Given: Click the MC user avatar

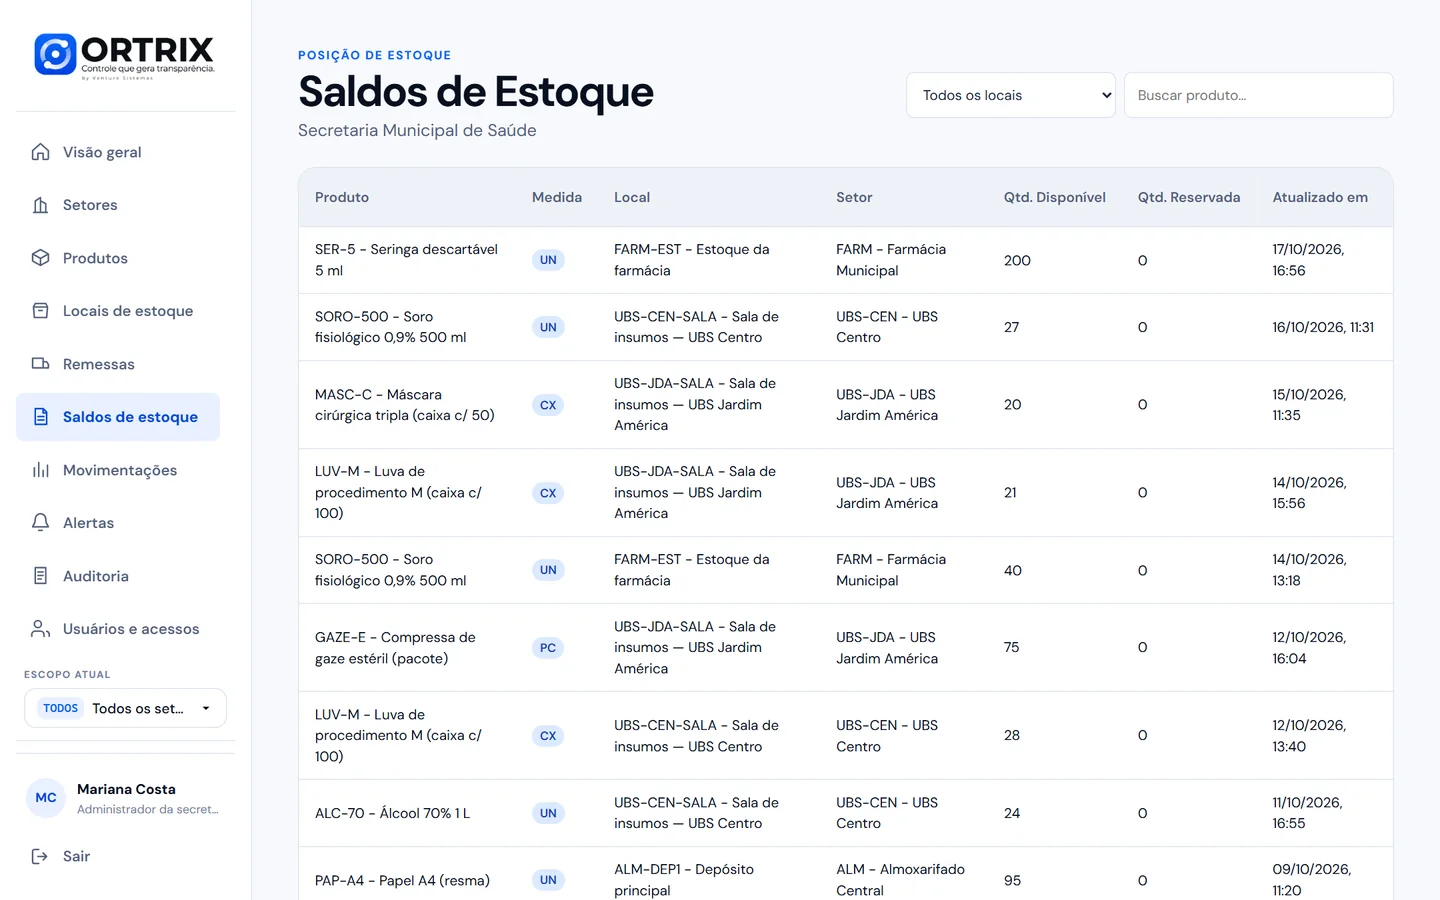Looking at the screenshot, I should [46, 798].
